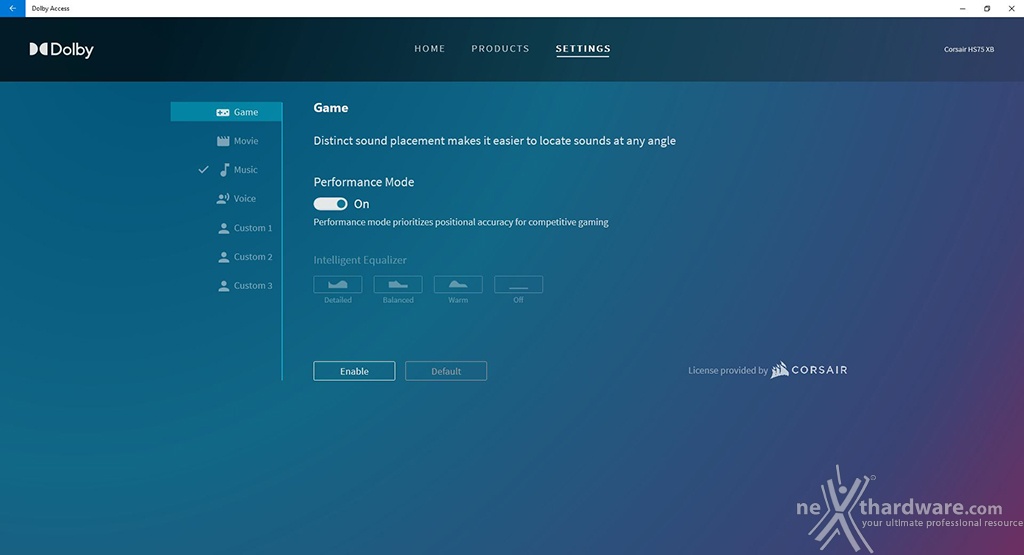Image resolution: width=1024 pixels, height=555 pixels.
Task: Select the Custom 2 profile person icon
Action: pyautogui.click(x=223, y=257)
